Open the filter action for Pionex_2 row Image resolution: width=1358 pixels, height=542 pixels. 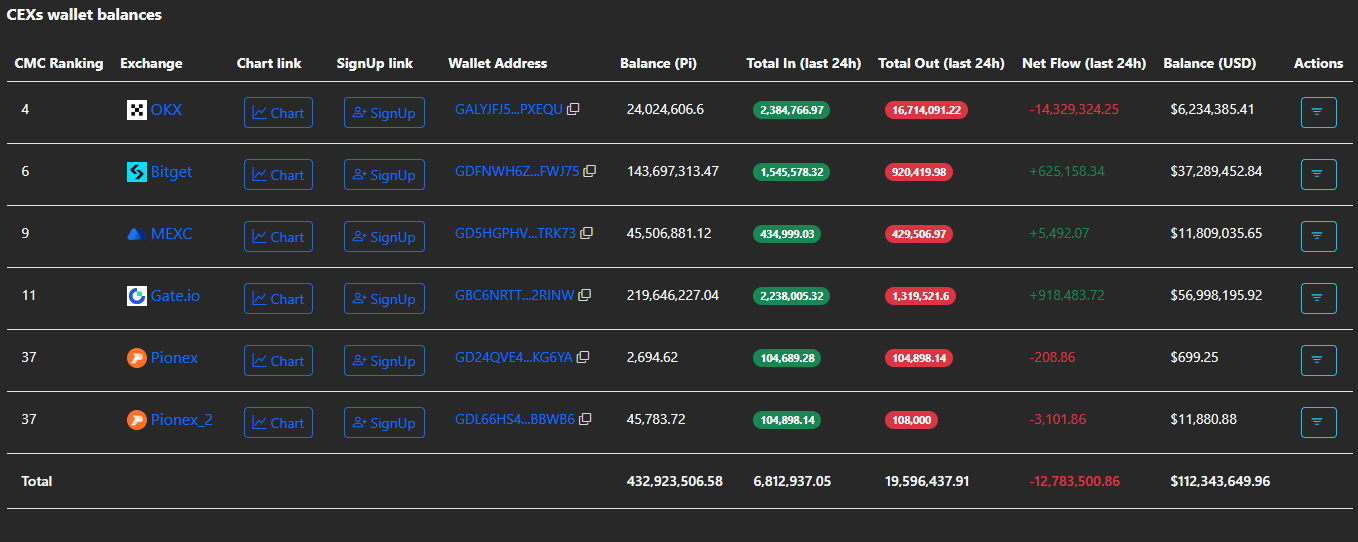1317,422
